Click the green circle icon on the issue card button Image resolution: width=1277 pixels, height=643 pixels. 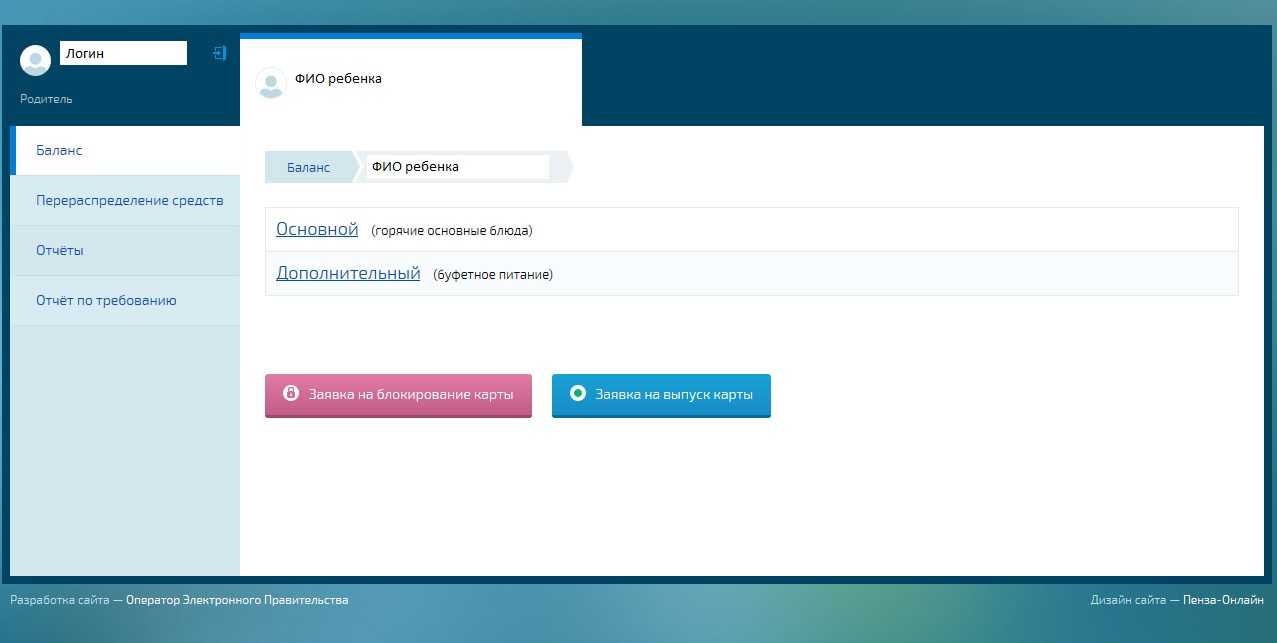[x=577, y=394]
